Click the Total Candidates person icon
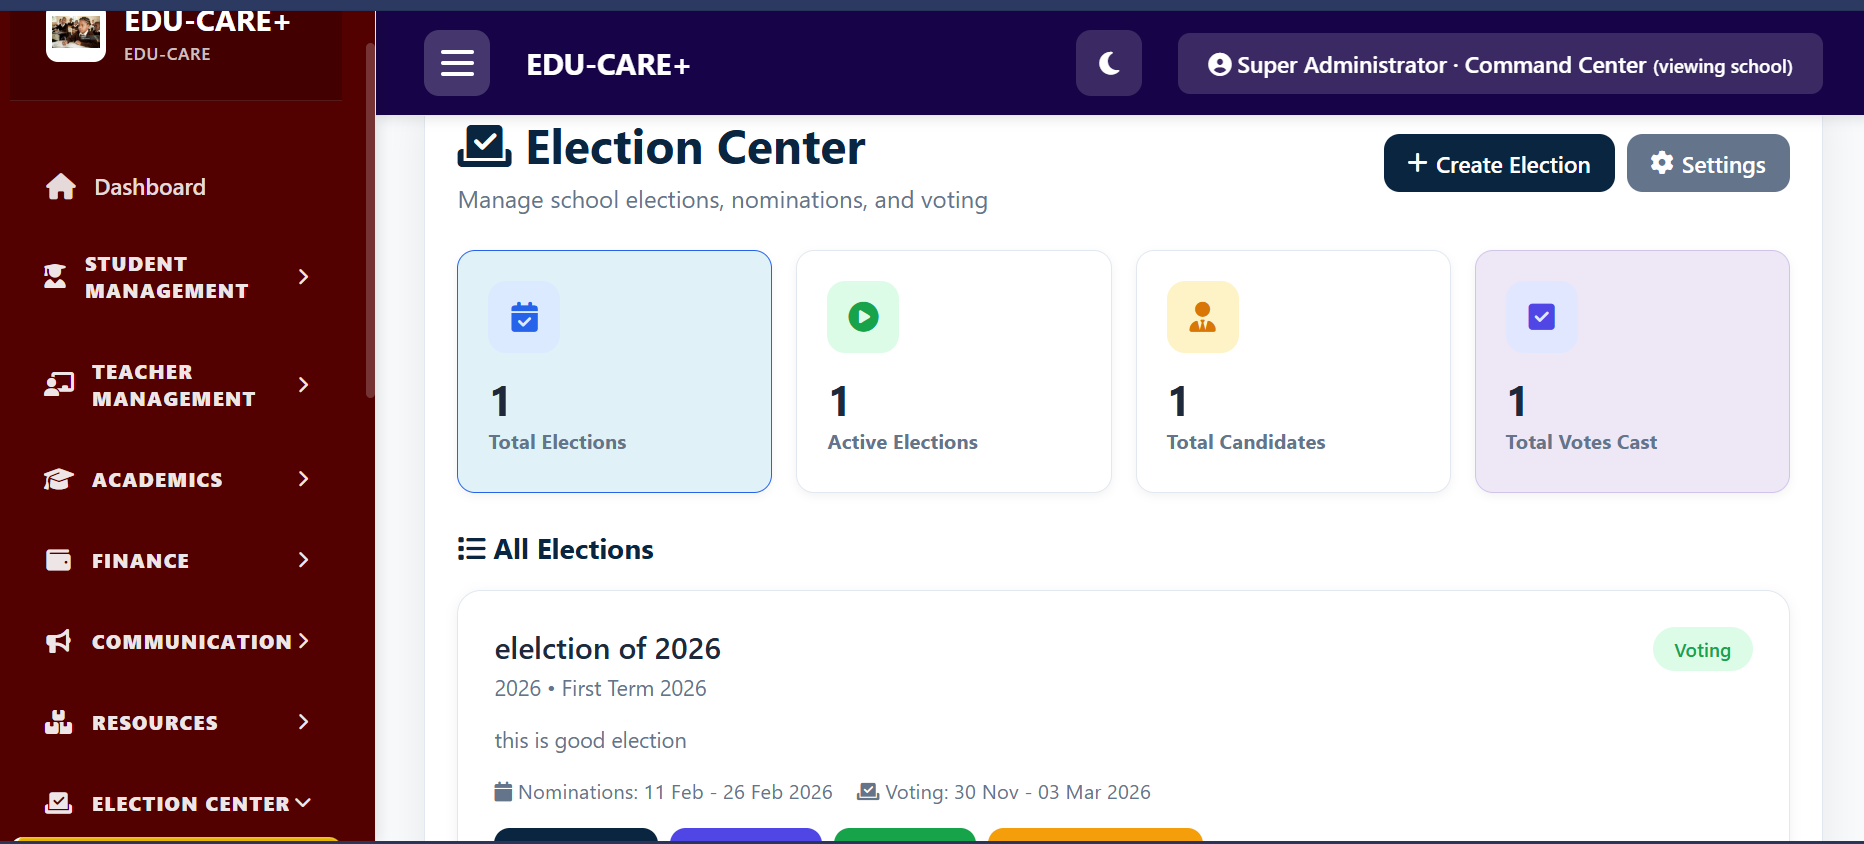The width and height of the screenshot is (1864, 844). click(1202, 317)
